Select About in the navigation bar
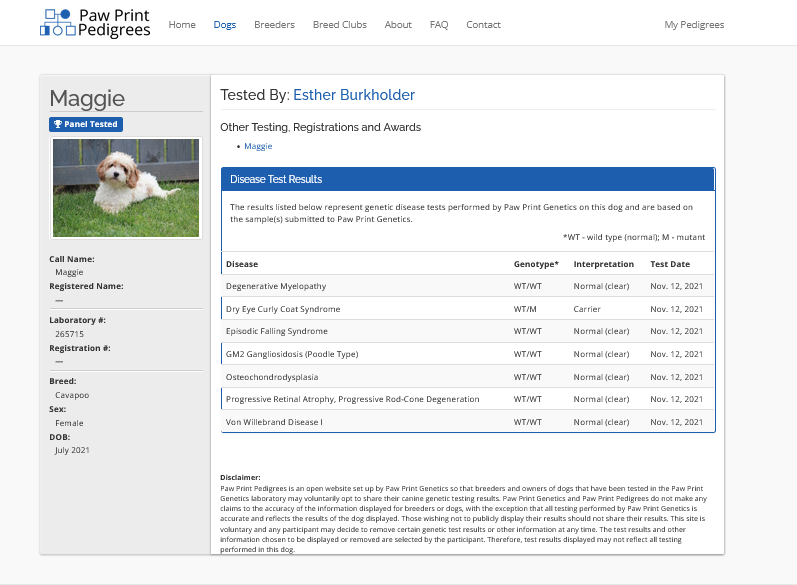 tap(398, 25)
